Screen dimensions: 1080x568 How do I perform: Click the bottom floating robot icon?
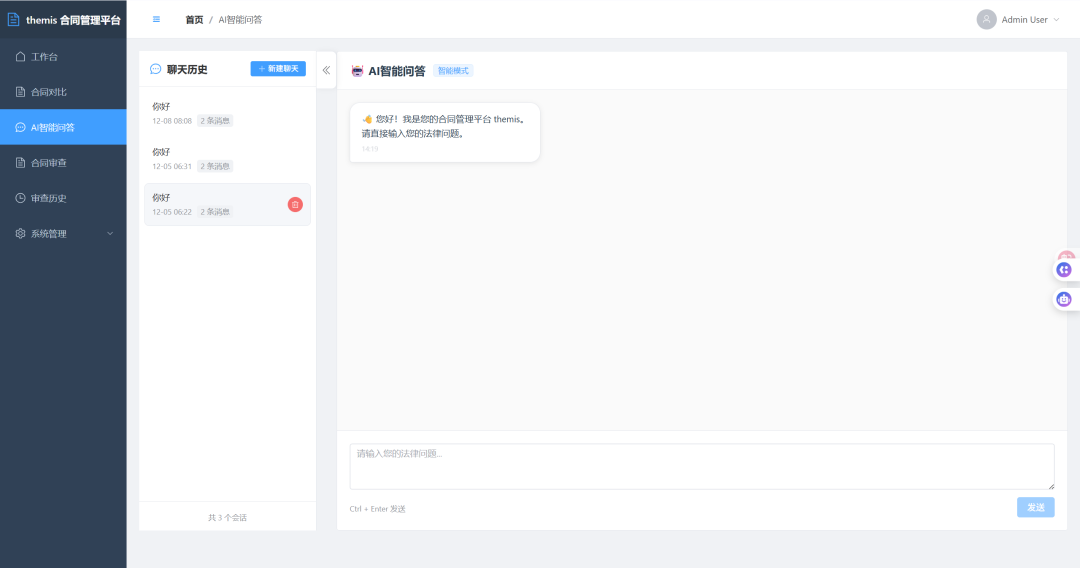pyautogui.click(x=1064, y=299)
